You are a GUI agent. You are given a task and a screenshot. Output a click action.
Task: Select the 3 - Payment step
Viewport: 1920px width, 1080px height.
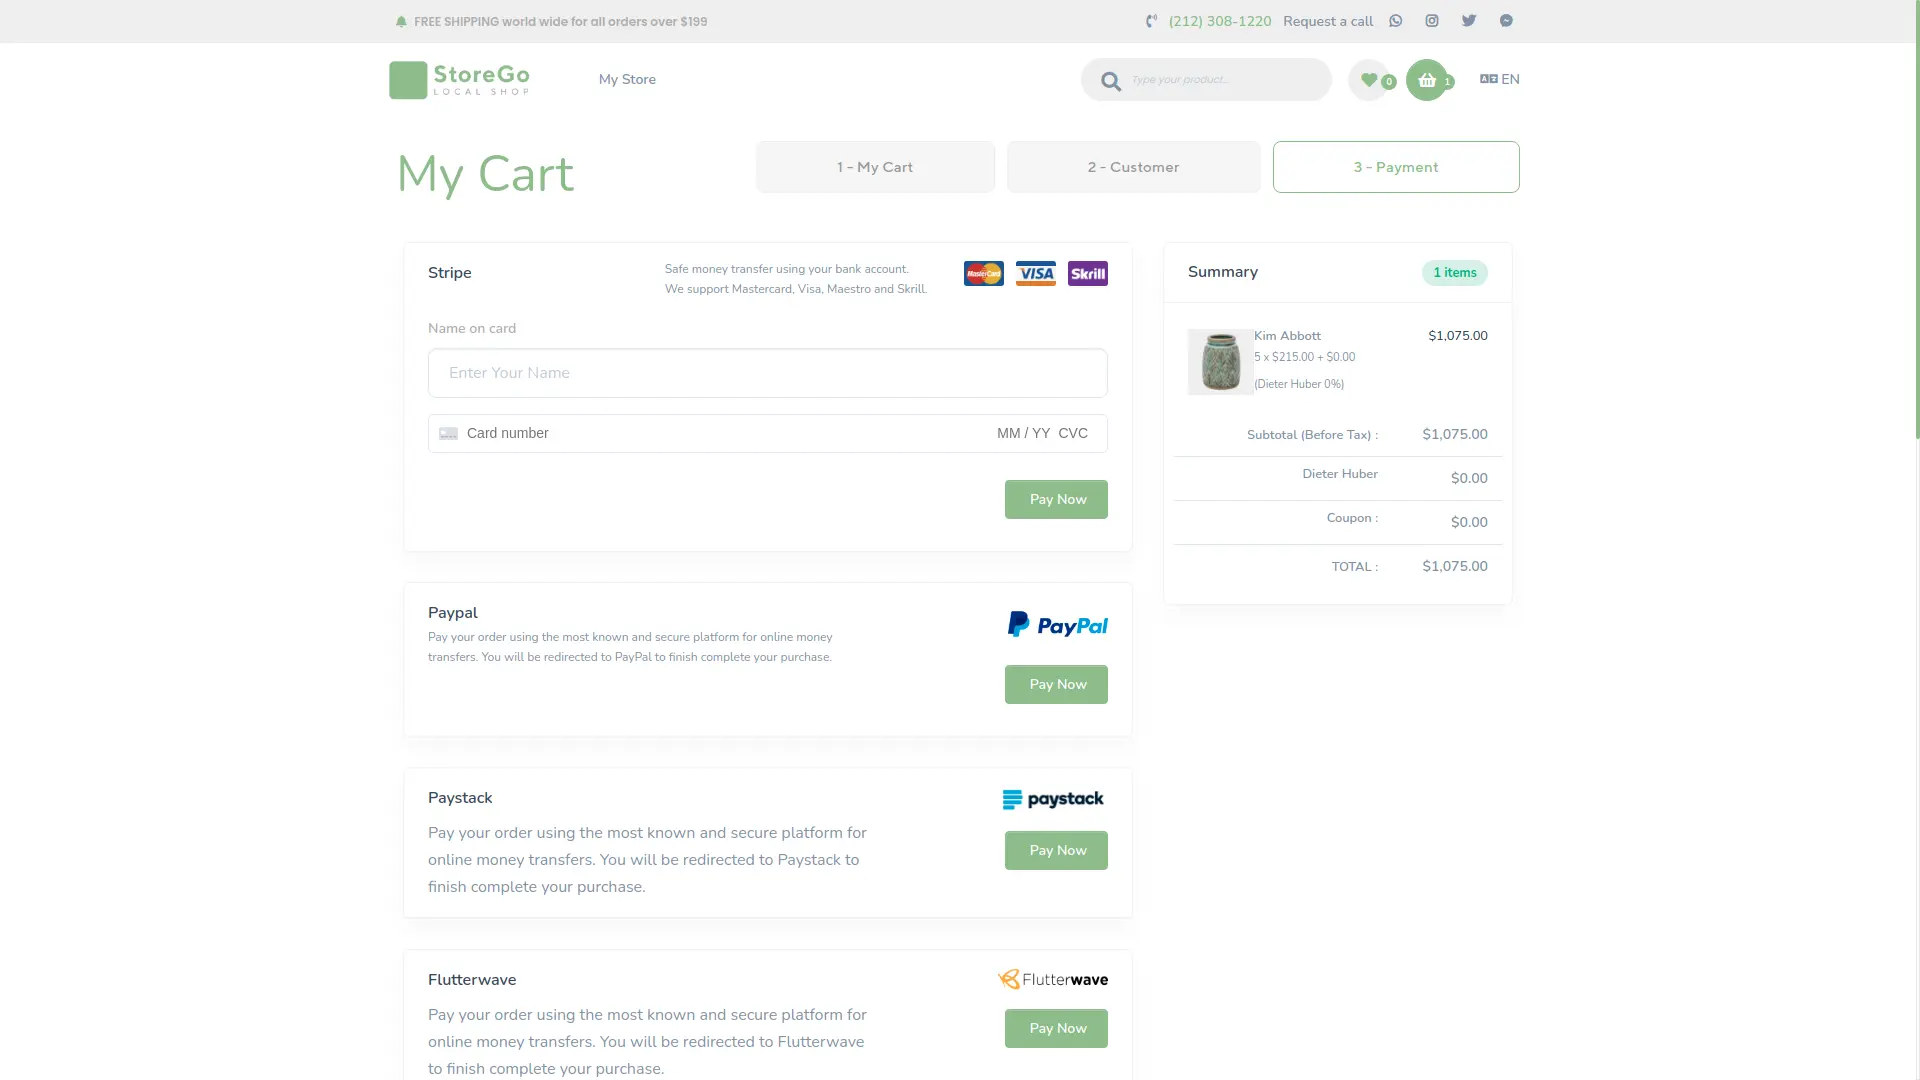click(x=1396, y=167)
